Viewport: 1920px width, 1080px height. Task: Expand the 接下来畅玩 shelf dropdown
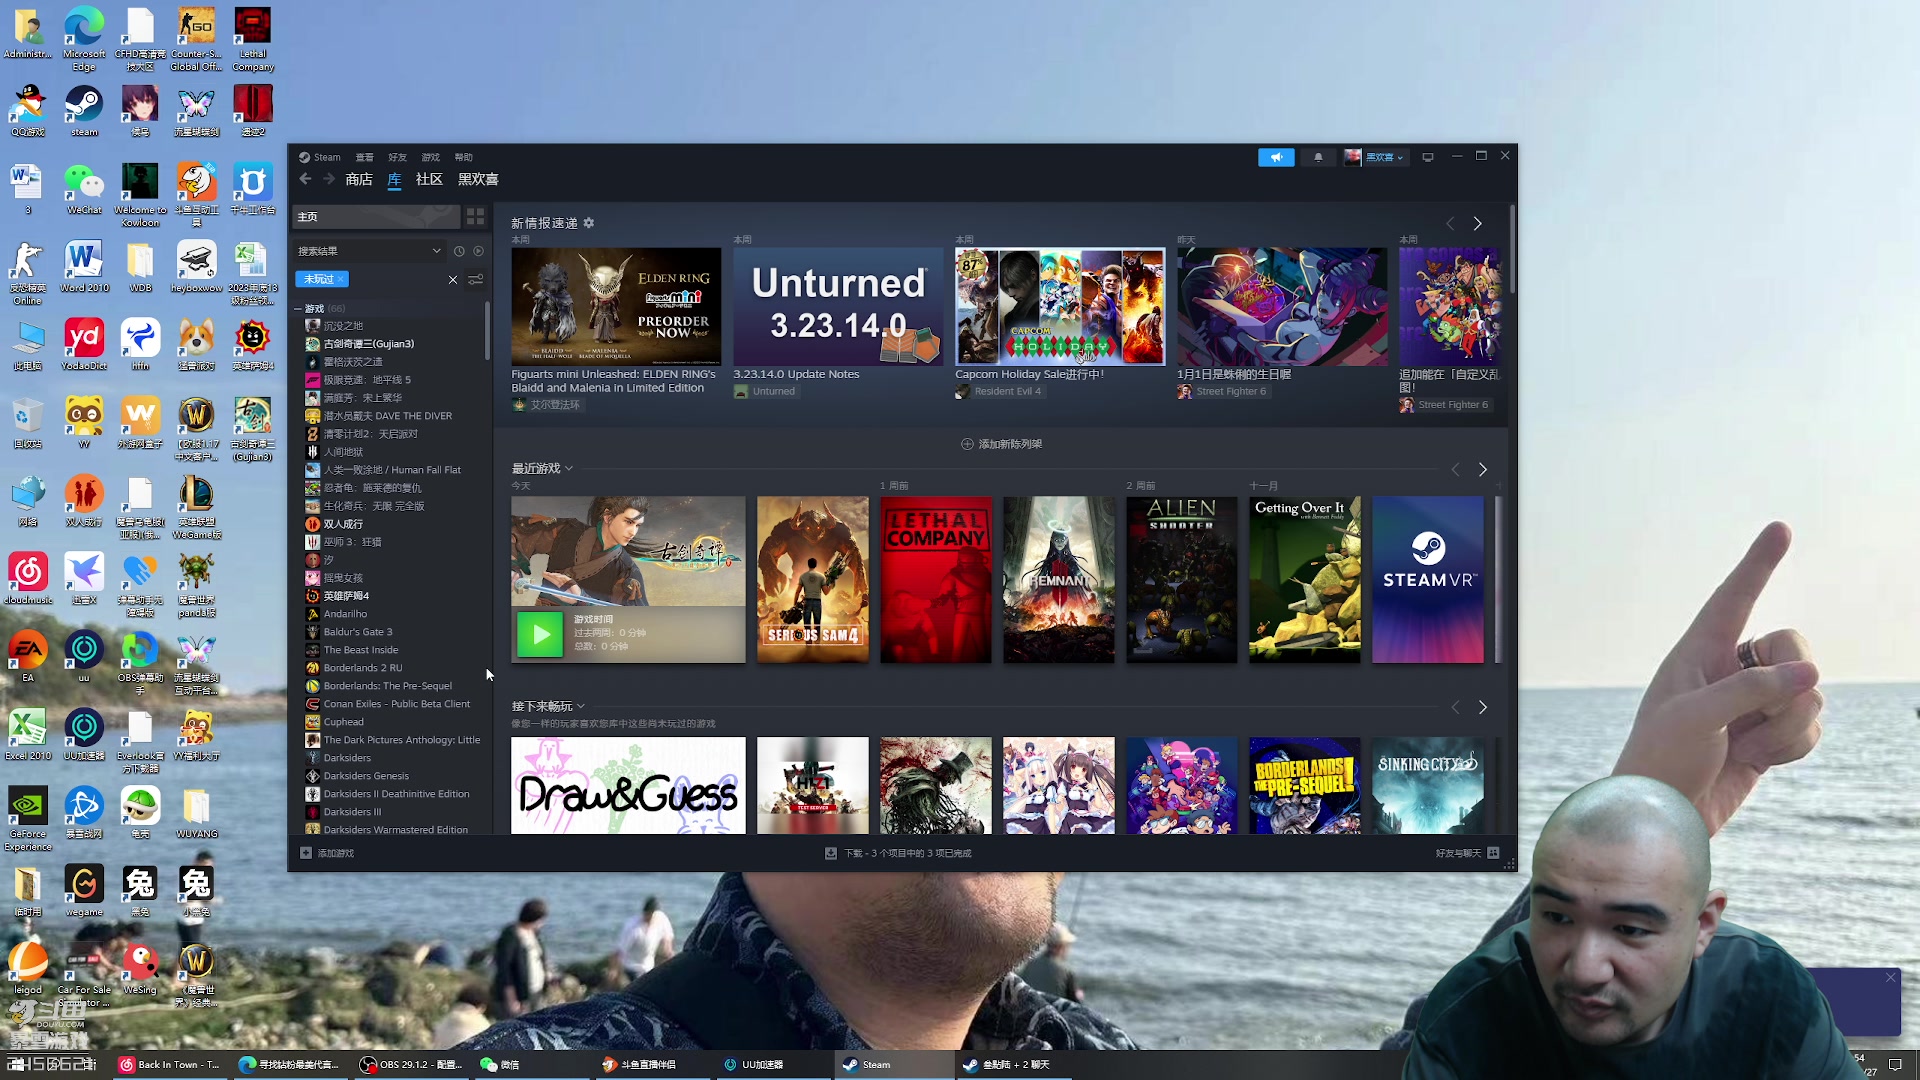581,706
